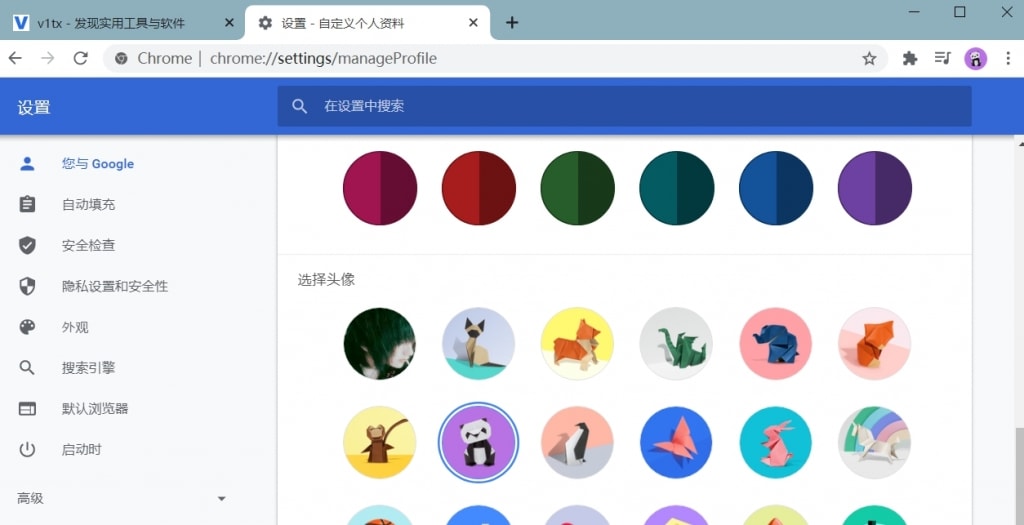Screen dimensions: 1024x525
Task: Pick the purple theme color
Action: point(874,188)
